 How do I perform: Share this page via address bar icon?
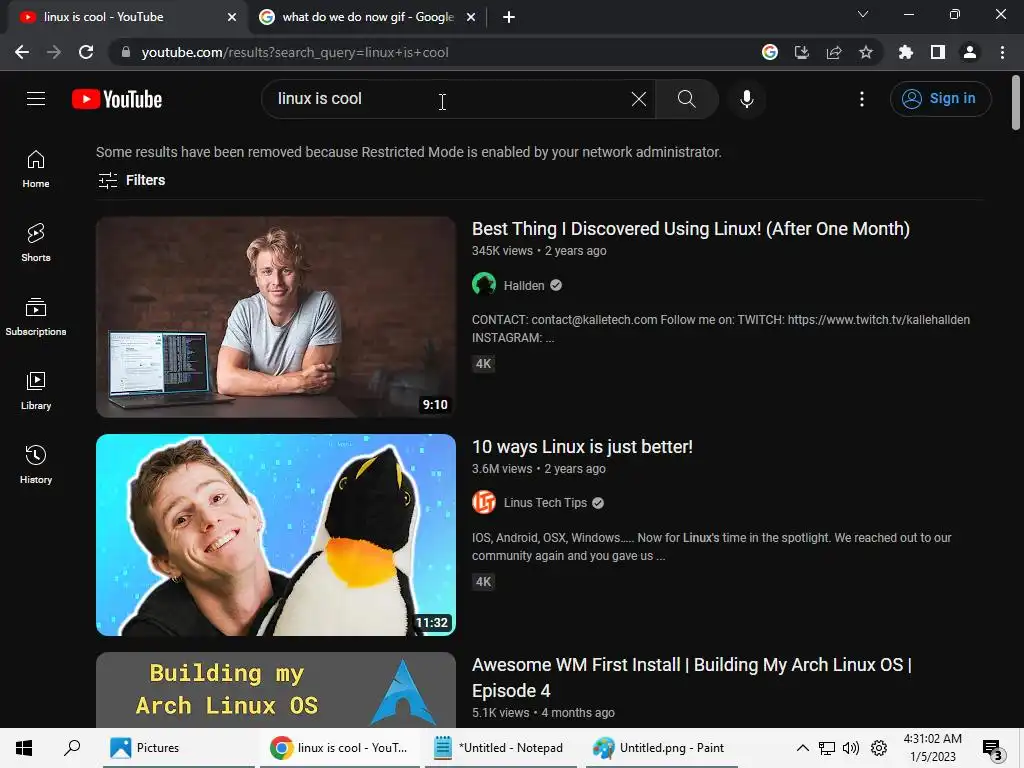[834, 52]
